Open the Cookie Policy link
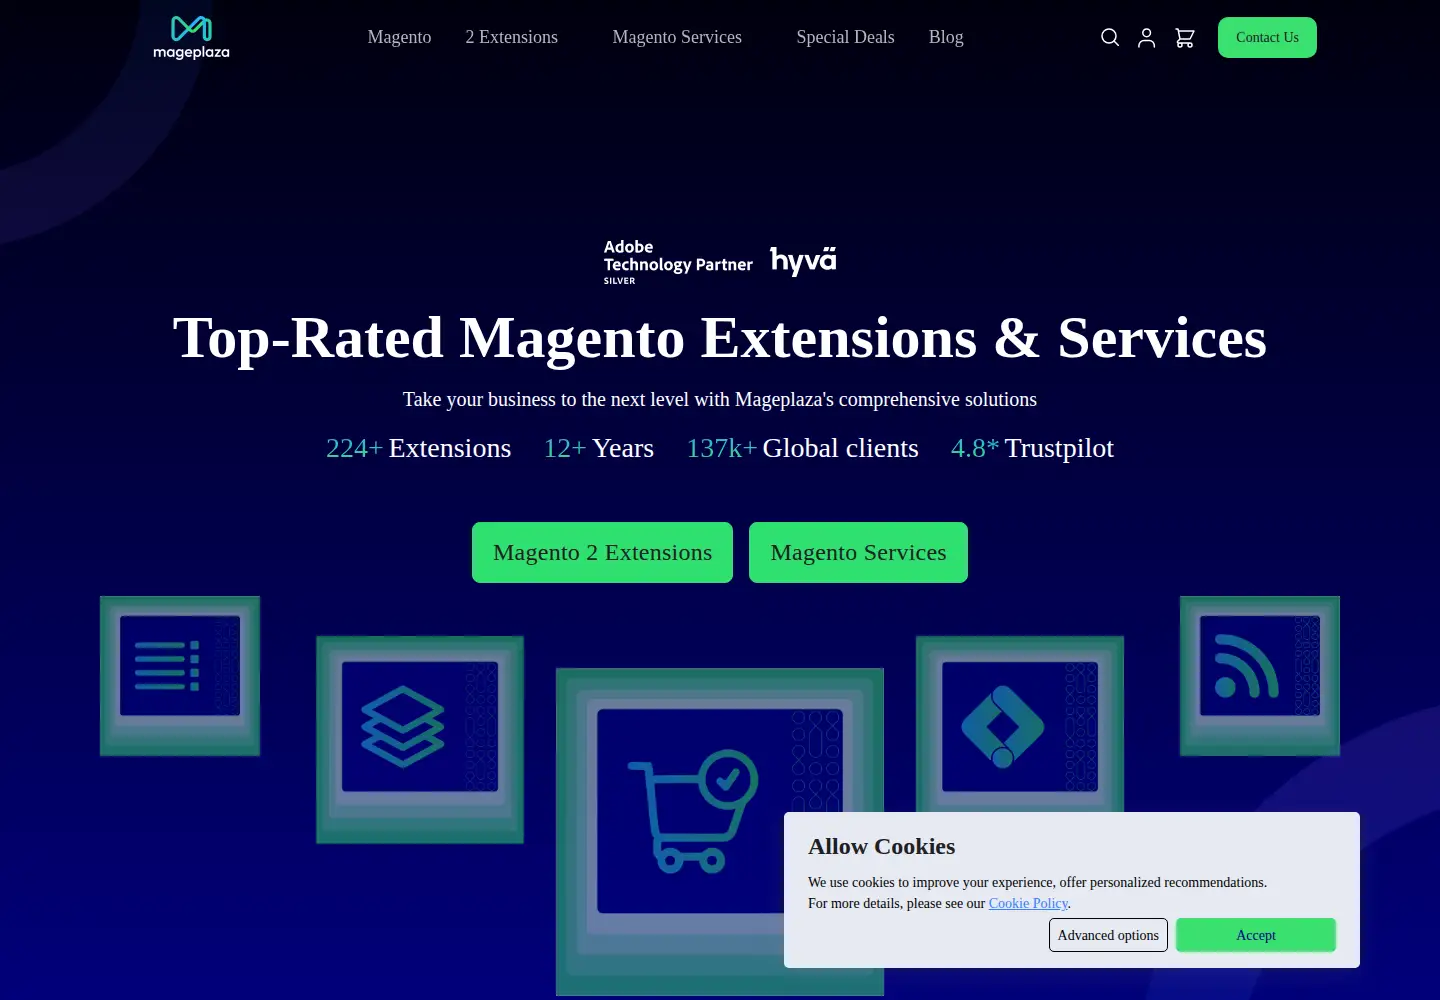 pos(1028,903)
